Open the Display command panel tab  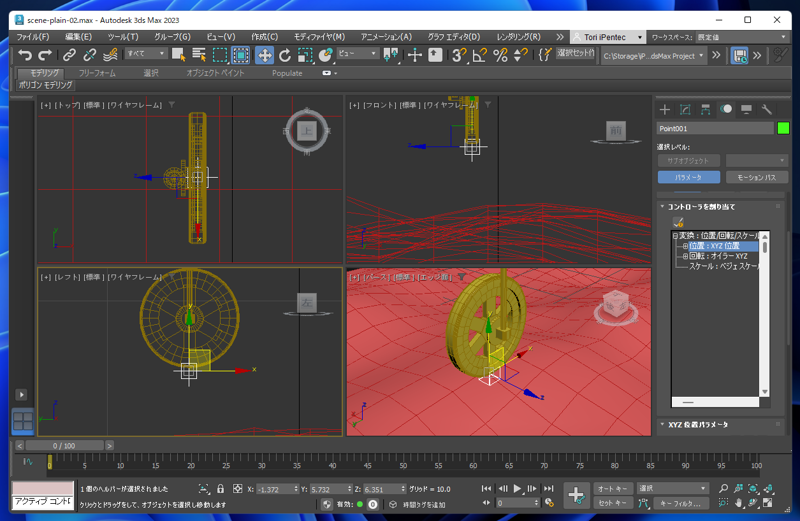pos(746,109)
